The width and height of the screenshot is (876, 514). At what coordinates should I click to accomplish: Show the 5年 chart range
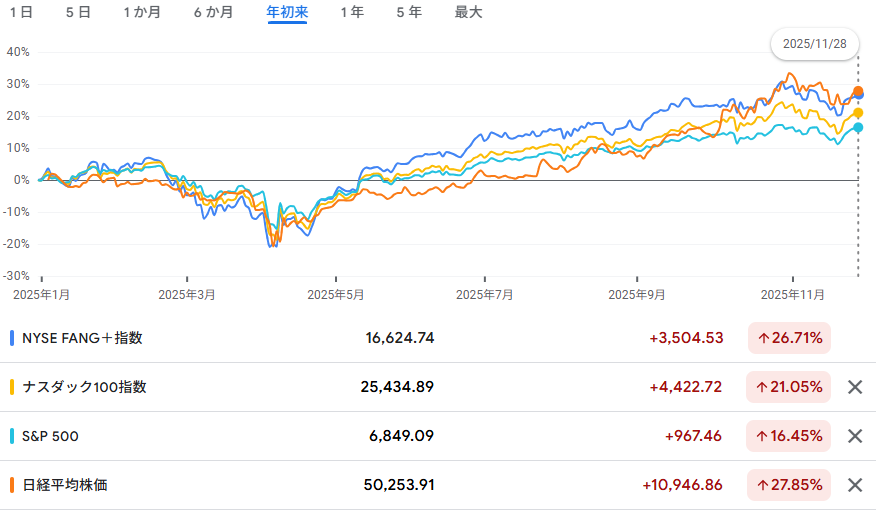(x=408, y=13)
